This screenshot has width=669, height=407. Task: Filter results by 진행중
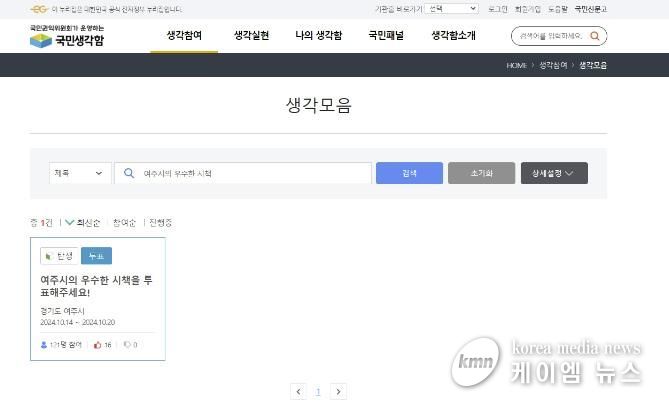(x=160, y=222)
